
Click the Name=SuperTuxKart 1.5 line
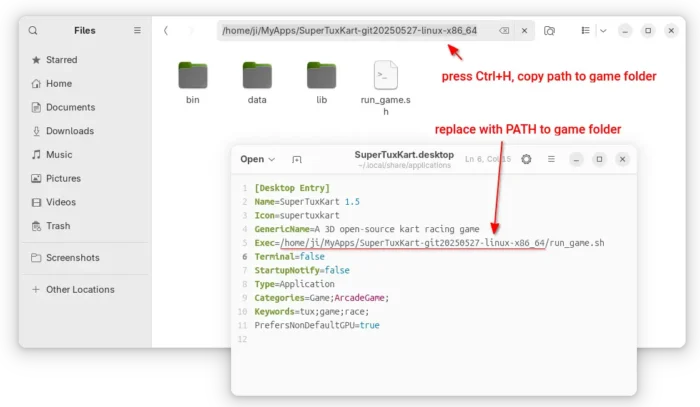click(x=307, y=202)
